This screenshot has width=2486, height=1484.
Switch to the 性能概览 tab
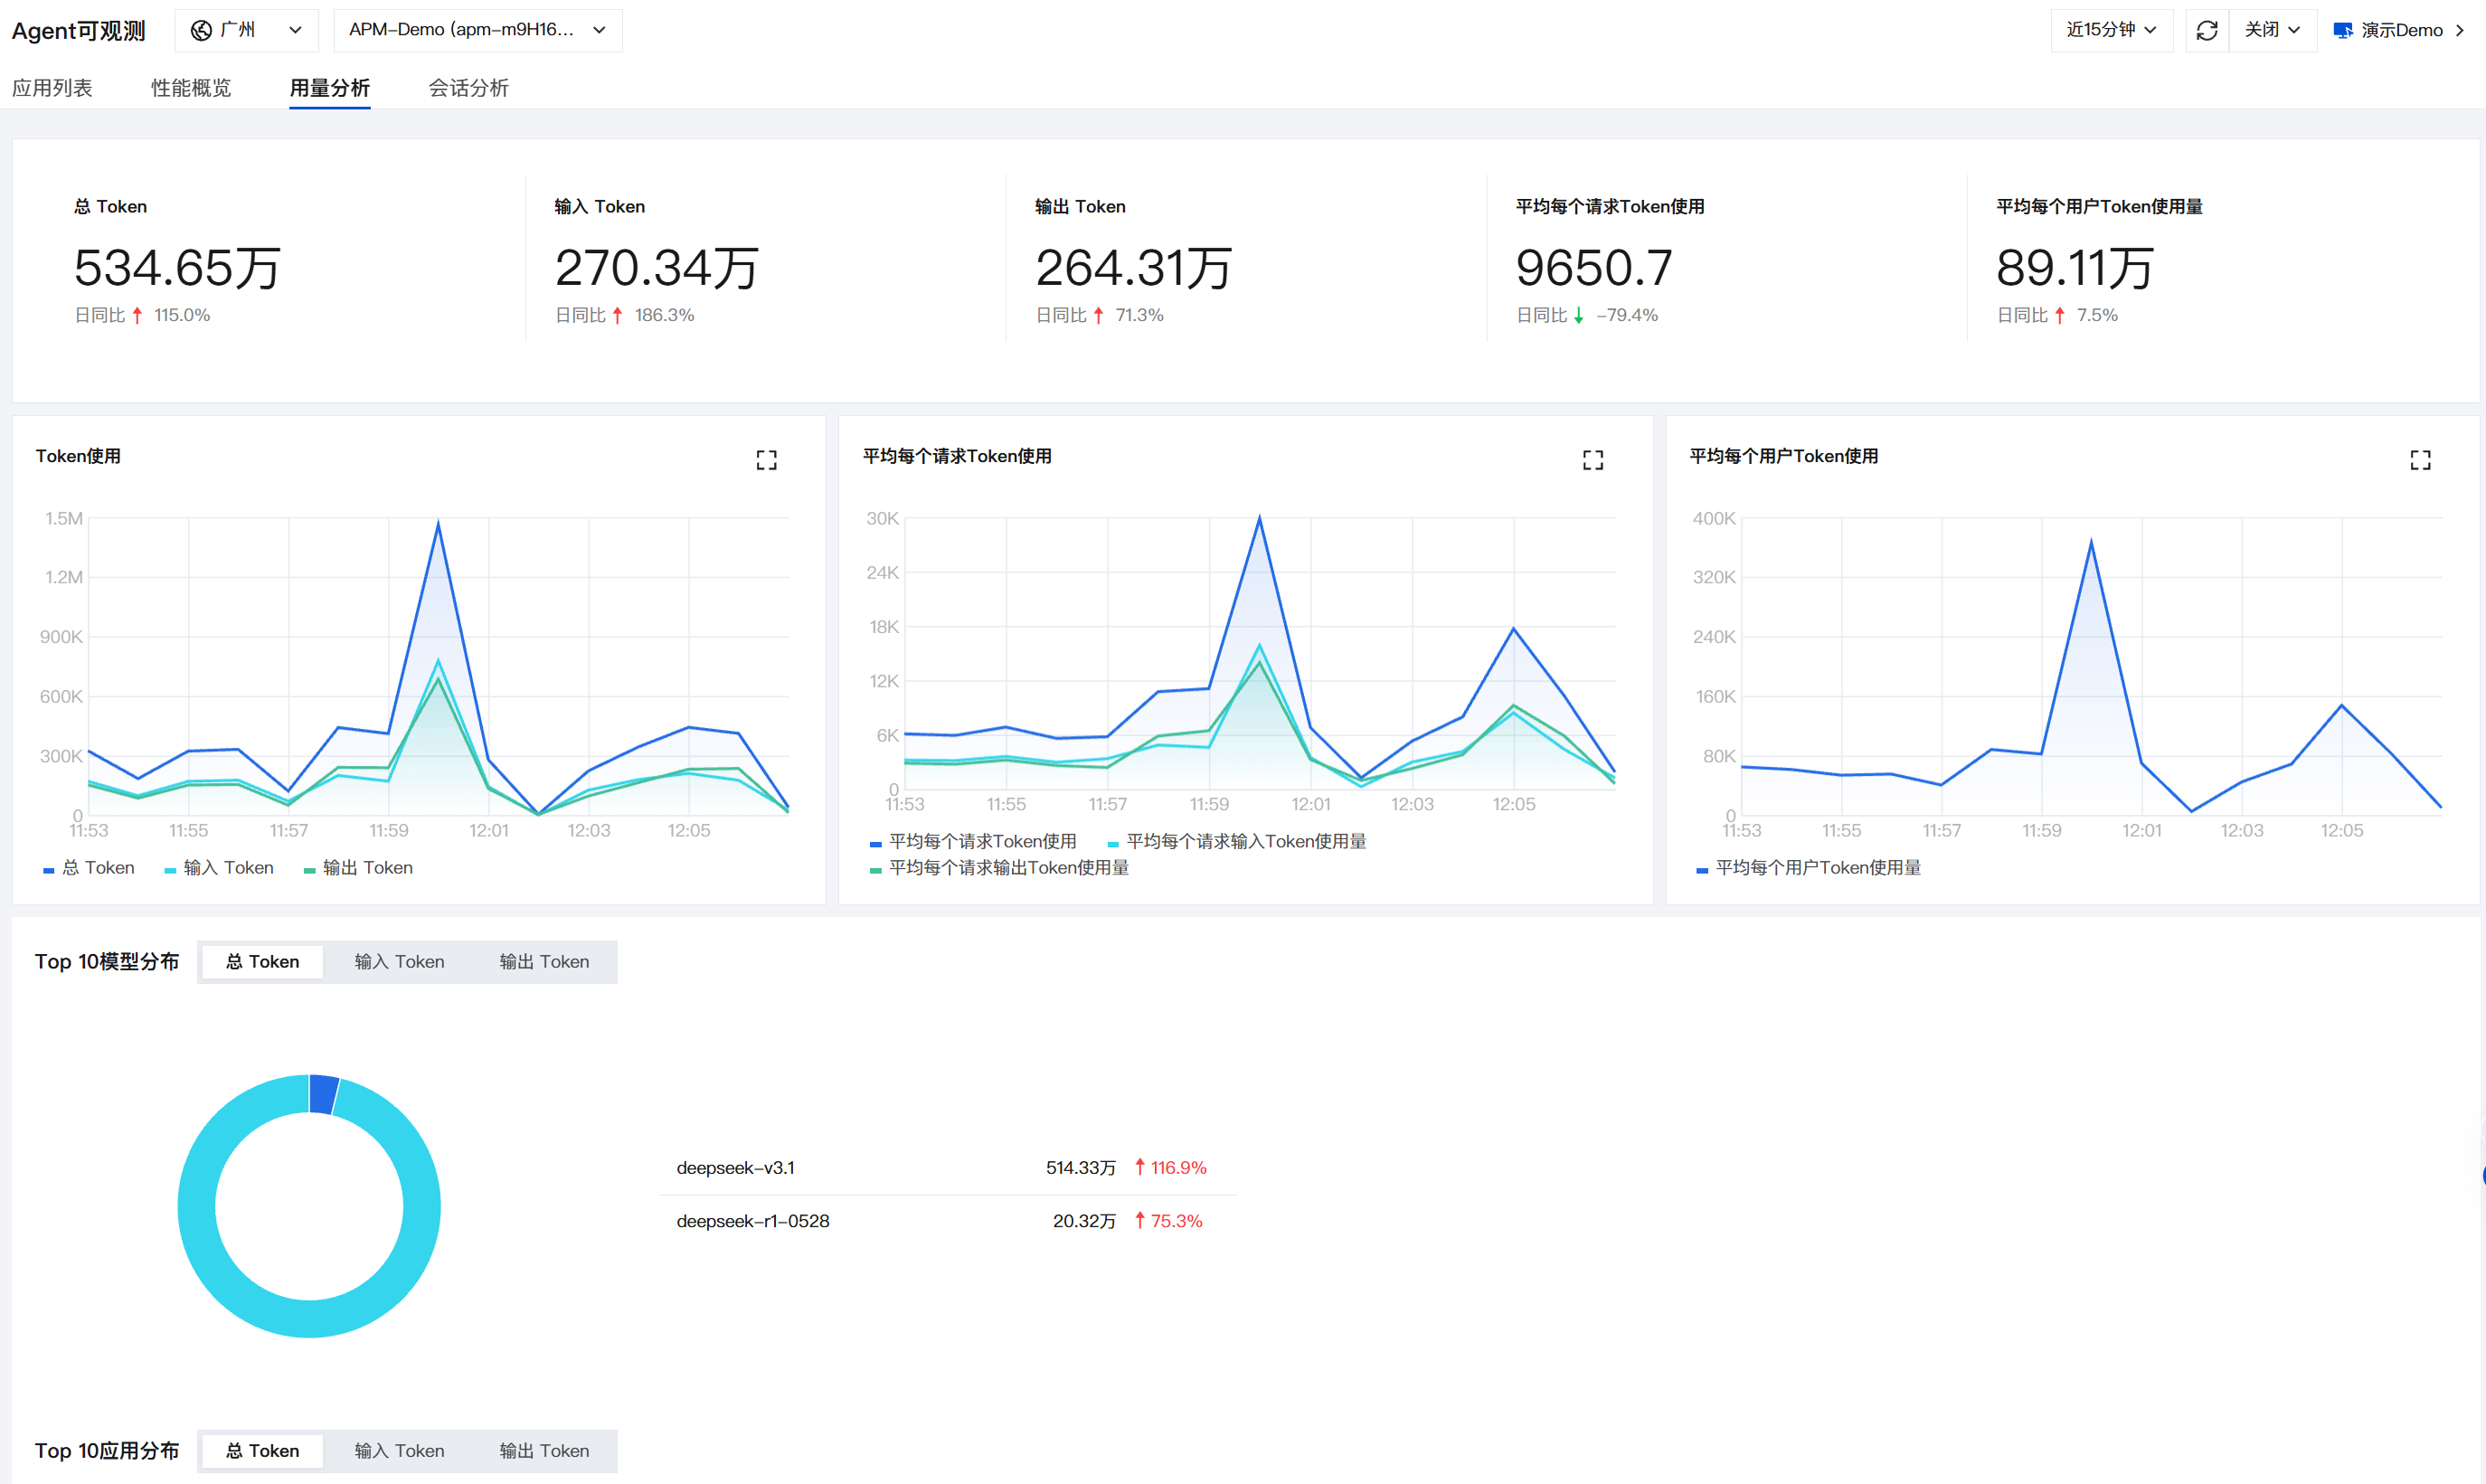pyautogui.click(x=191, y=88)
